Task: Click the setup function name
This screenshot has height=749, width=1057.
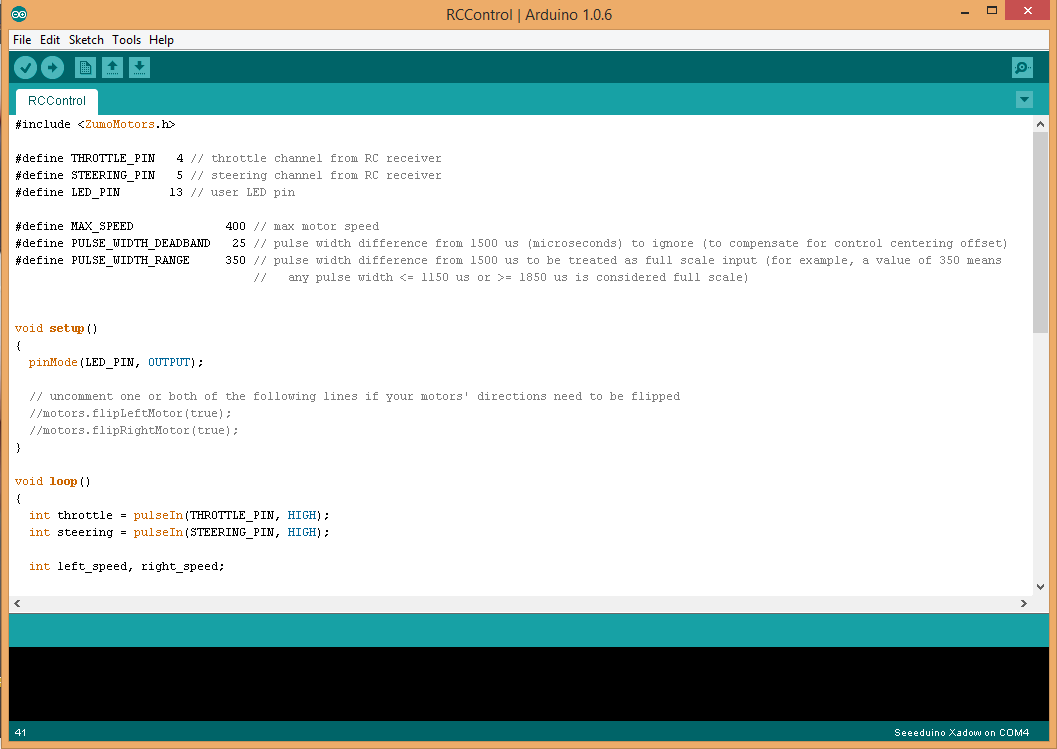Action: 67,328
